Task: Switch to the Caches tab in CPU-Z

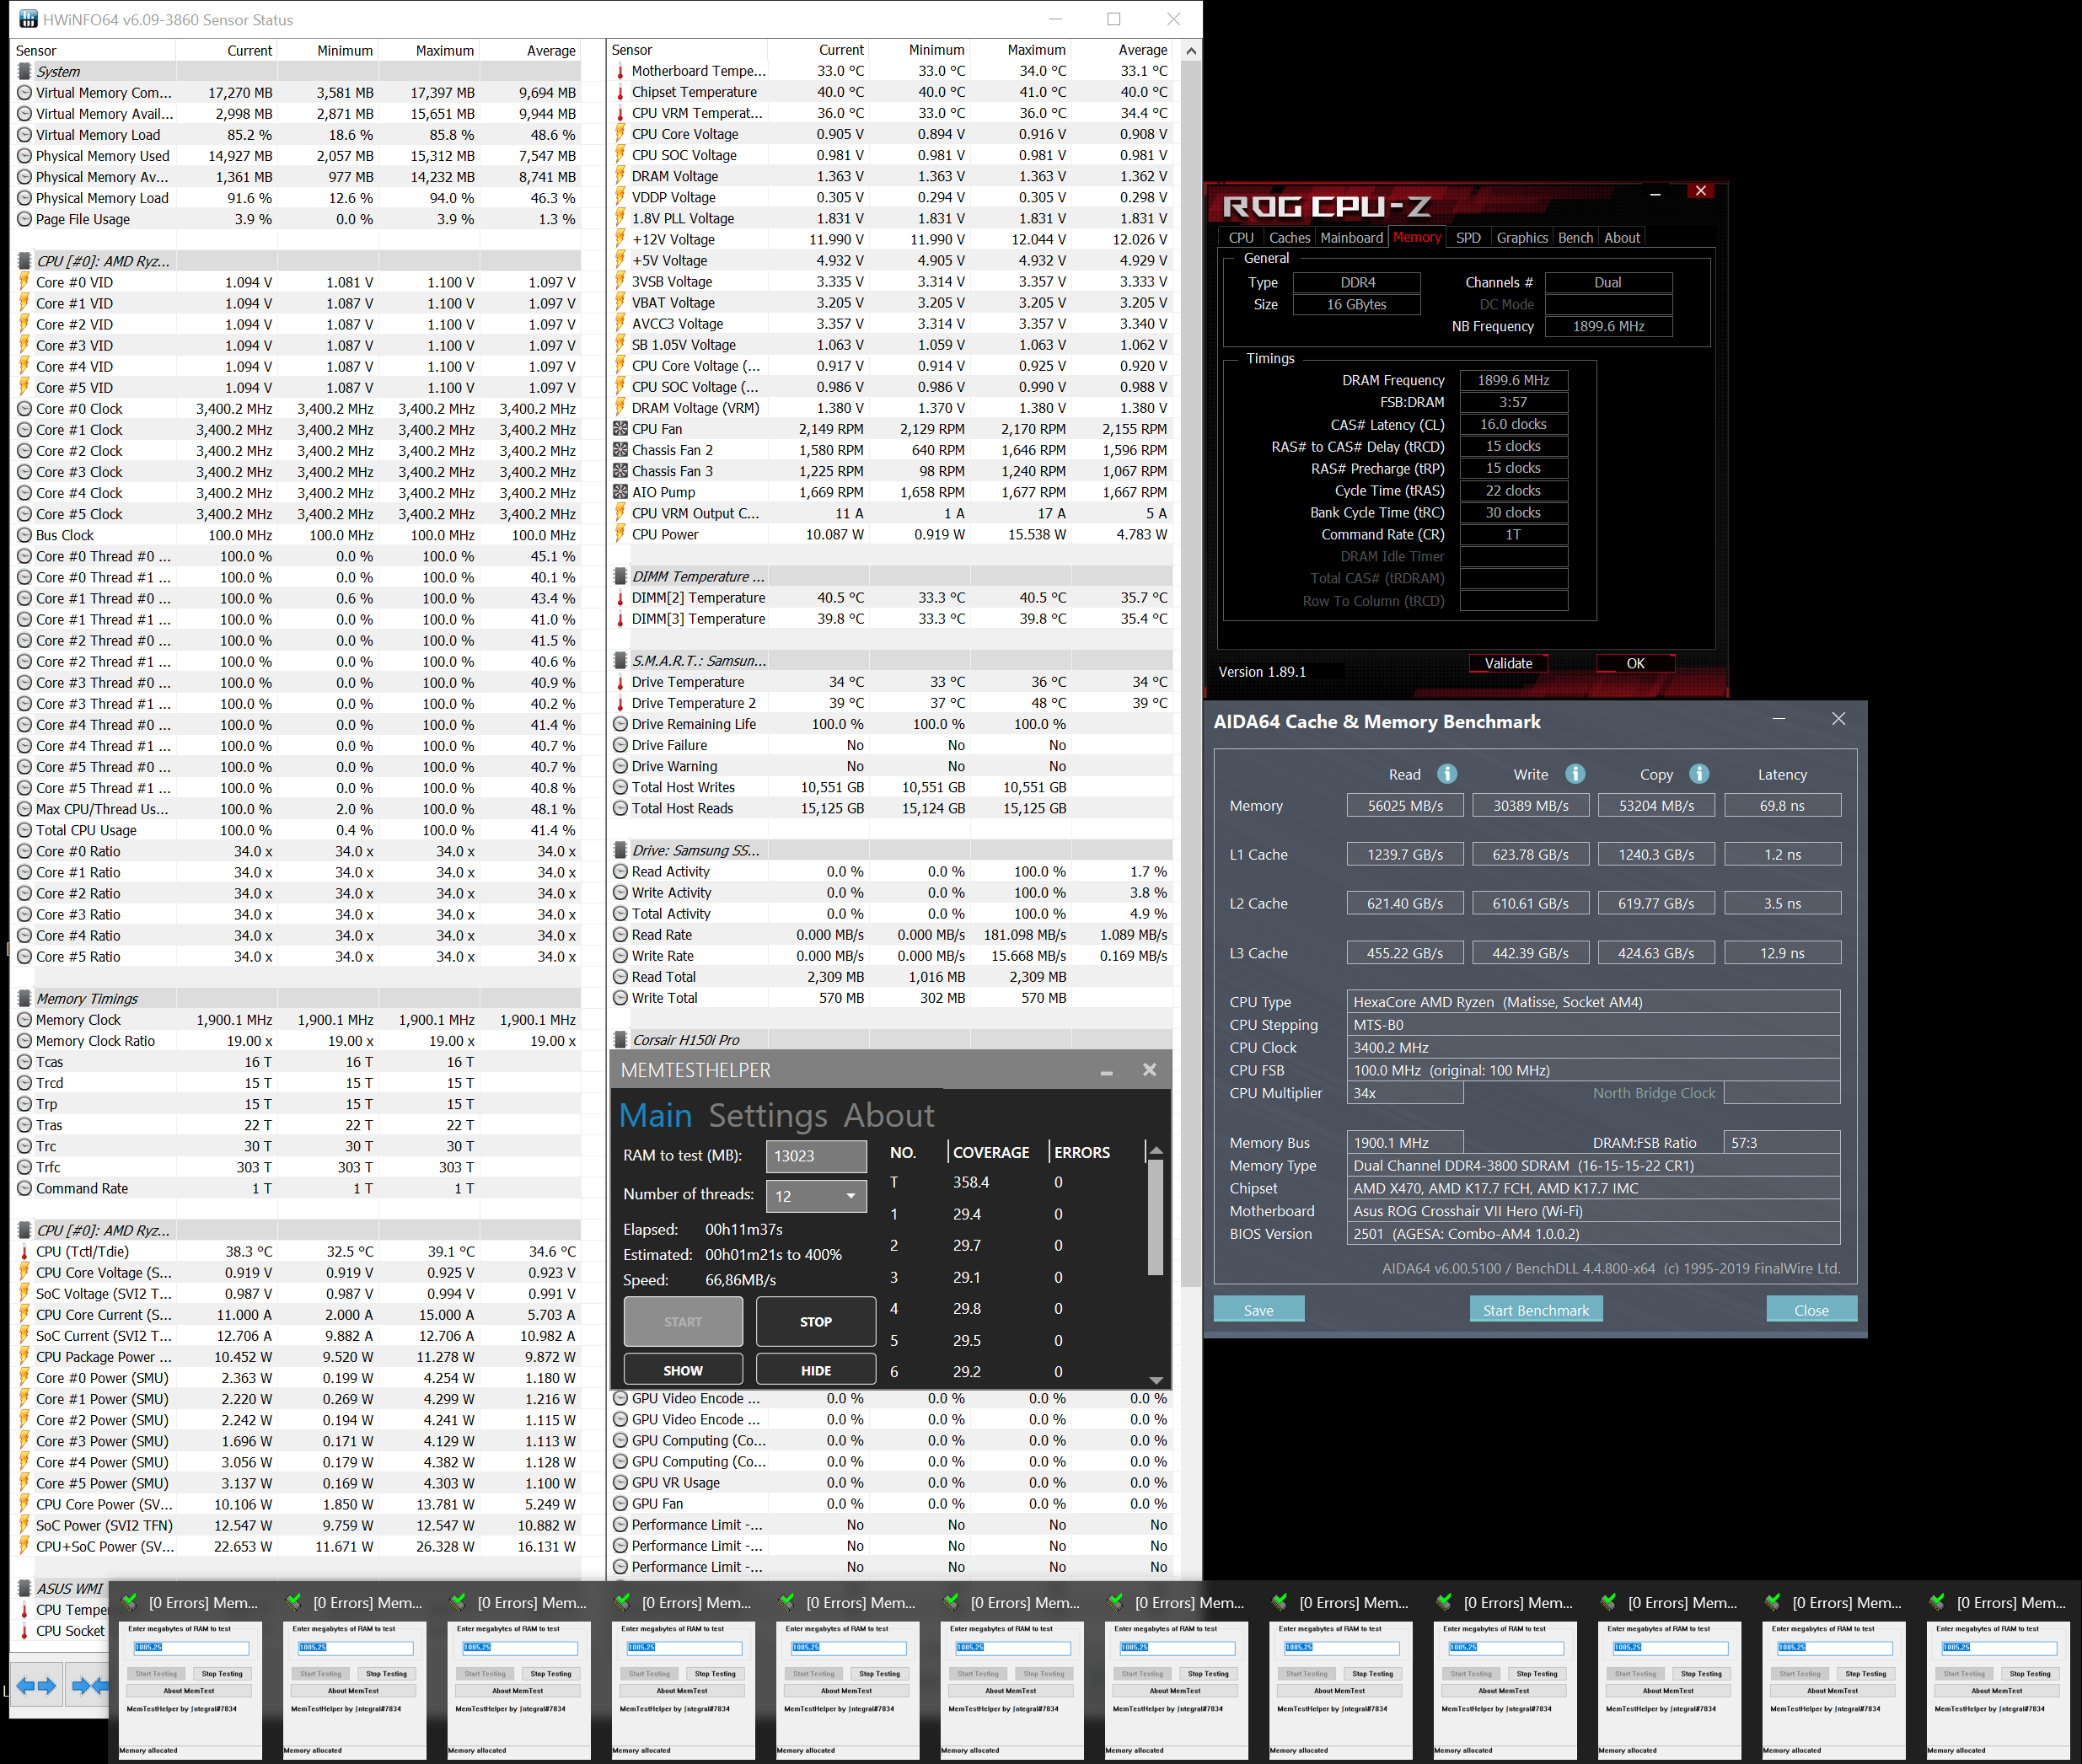Action: (1289, 238)
